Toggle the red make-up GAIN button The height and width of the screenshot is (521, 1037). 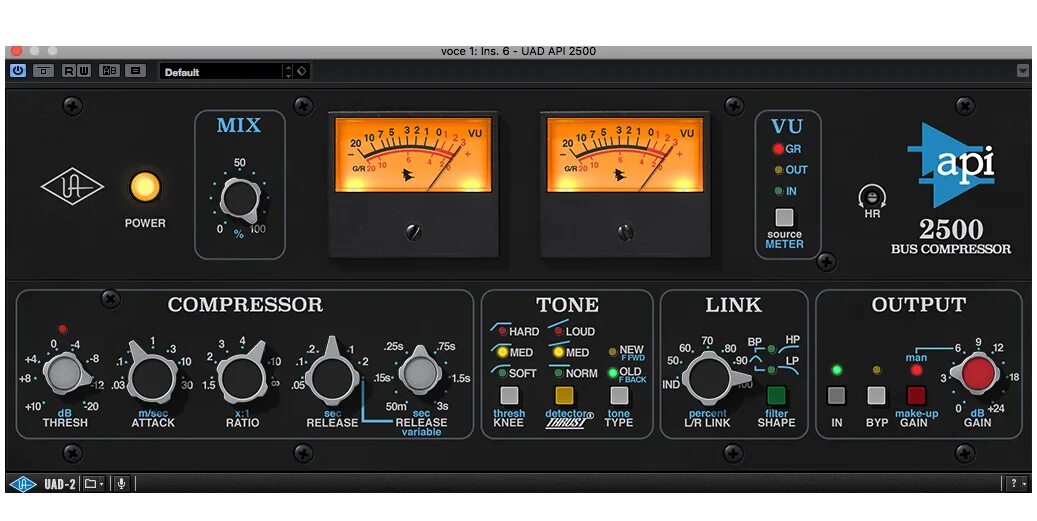click(916, 395)
